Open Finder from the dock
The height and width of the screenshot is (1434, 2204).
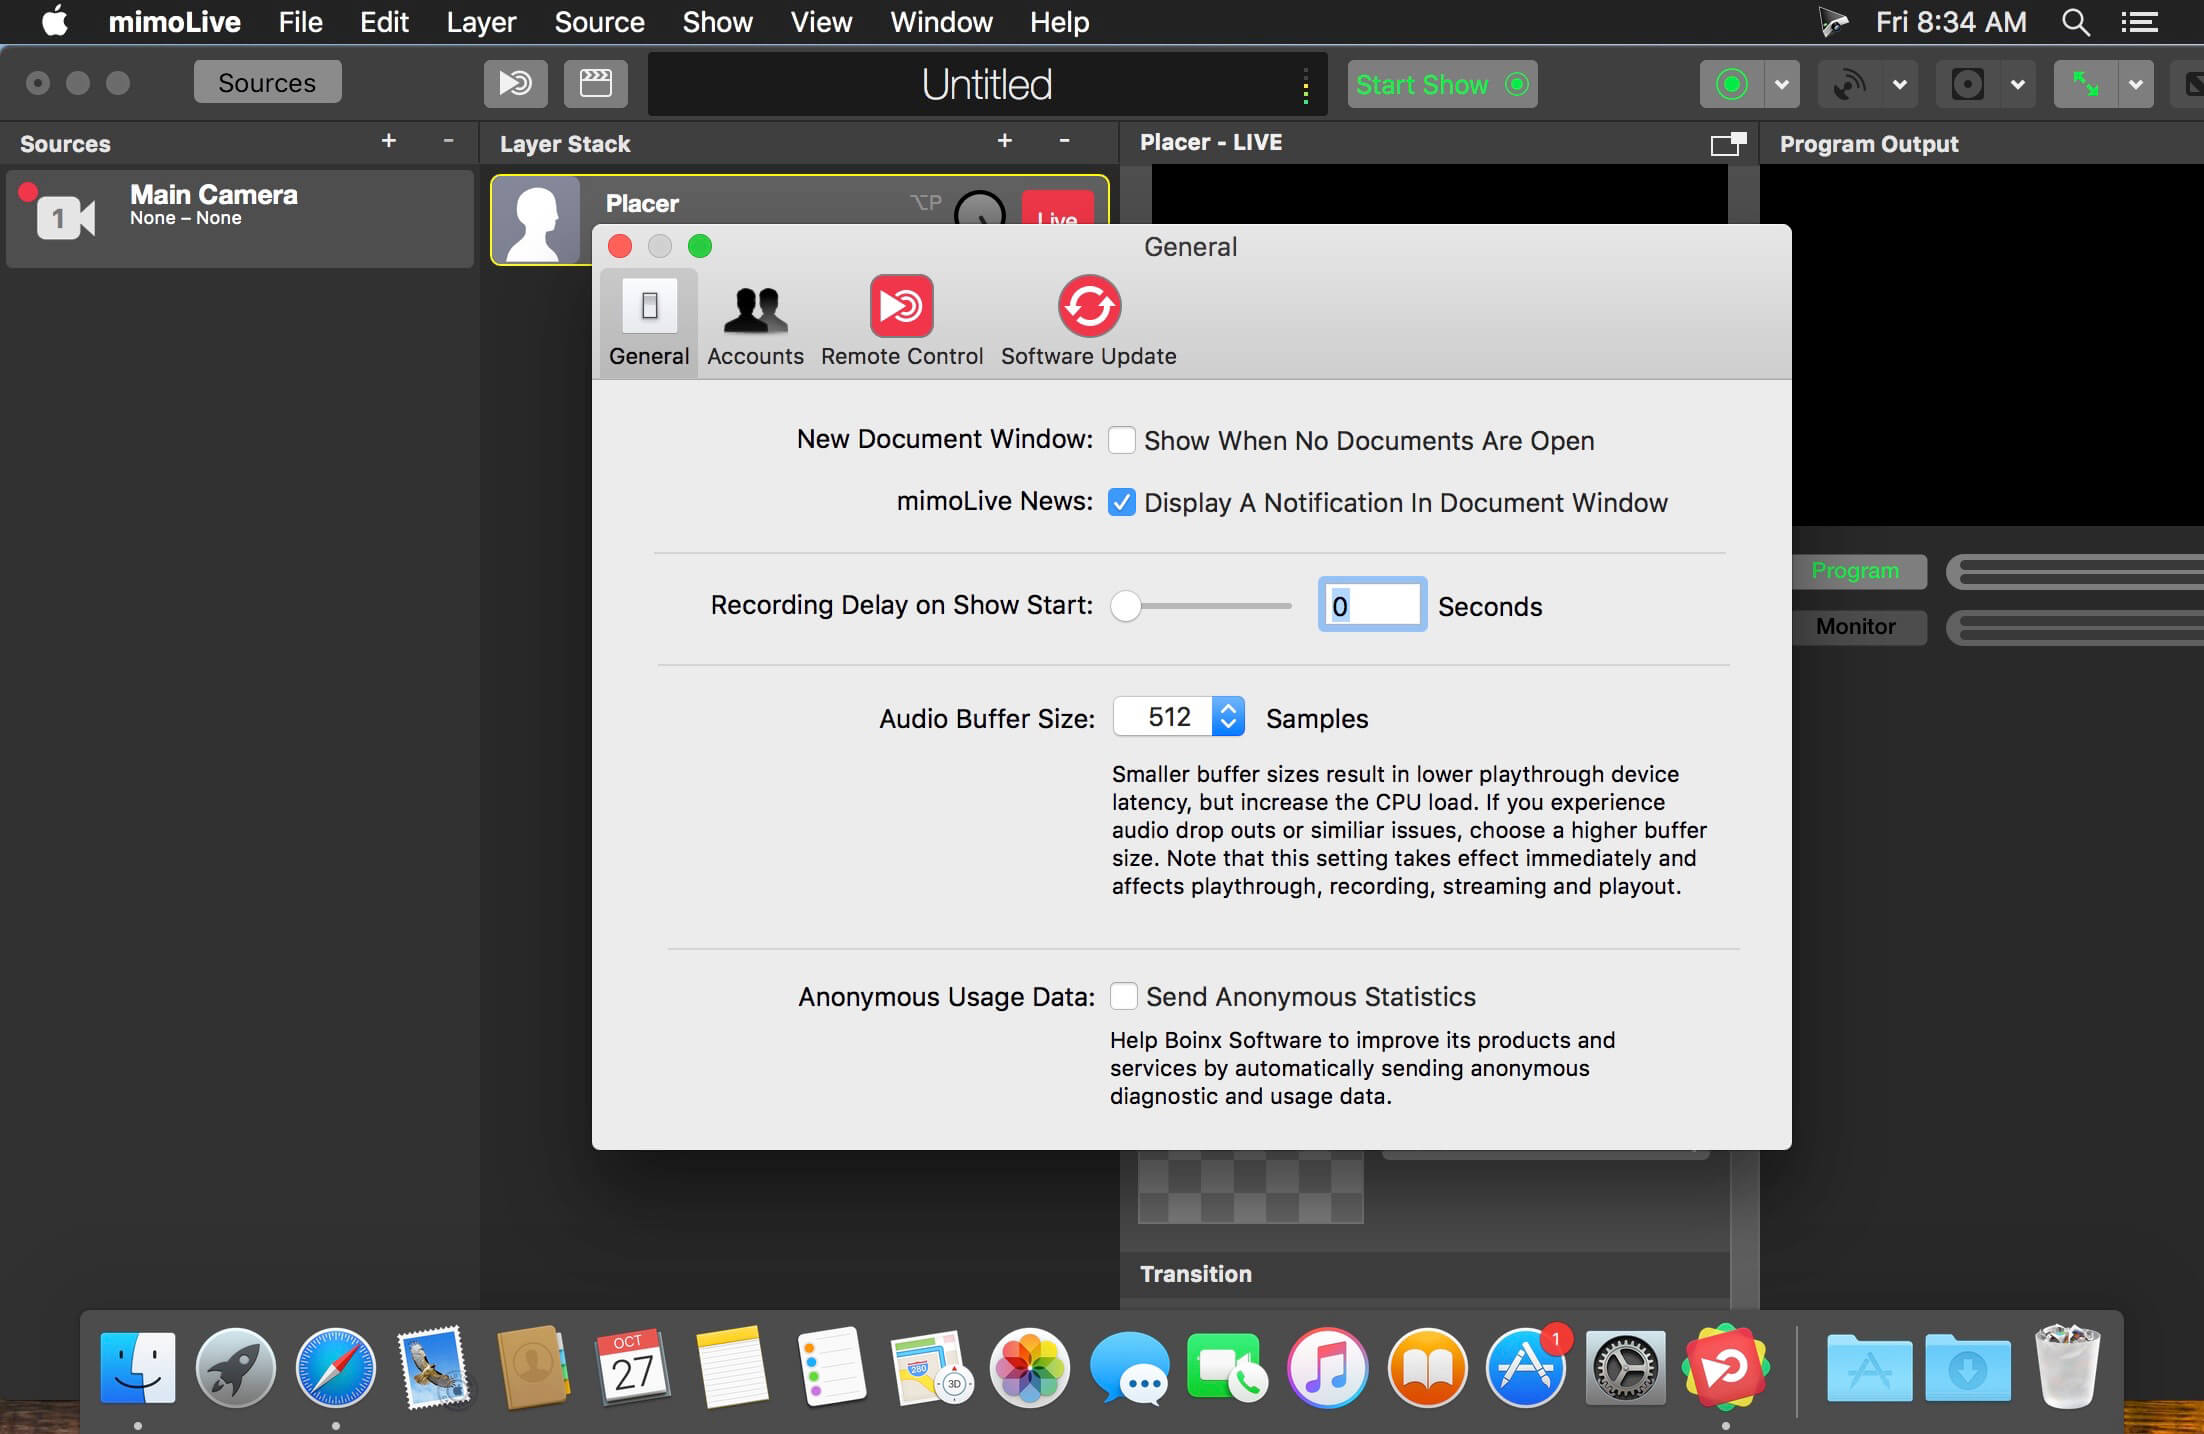pyautogui.click(x=137, y=1367)
